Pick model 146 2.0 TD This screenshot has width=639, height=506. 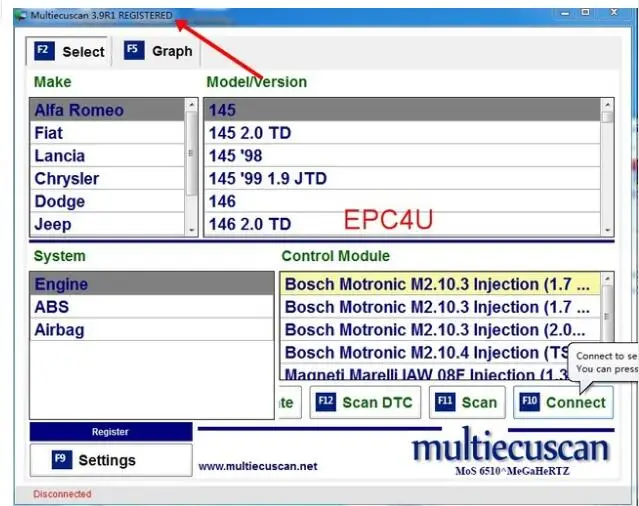(x=403, y=224)
